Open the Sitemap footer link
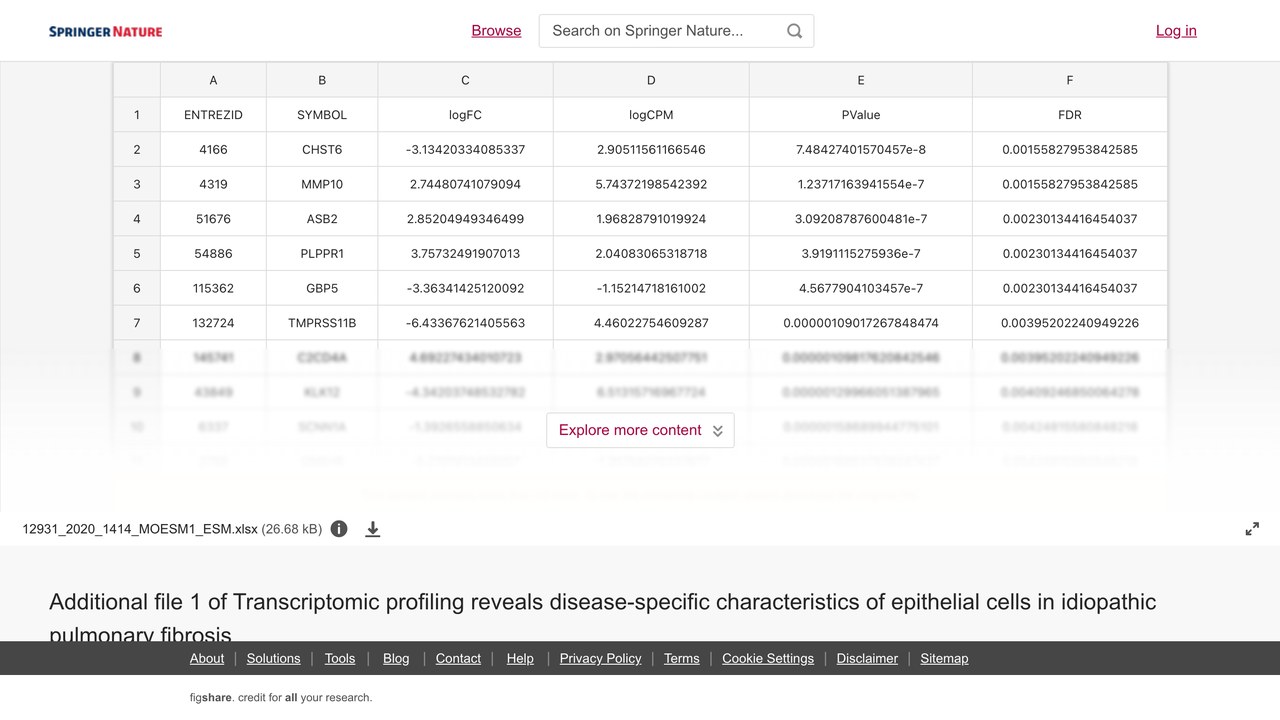This screenshot has width=1280, height=720. tap(944, 658)
